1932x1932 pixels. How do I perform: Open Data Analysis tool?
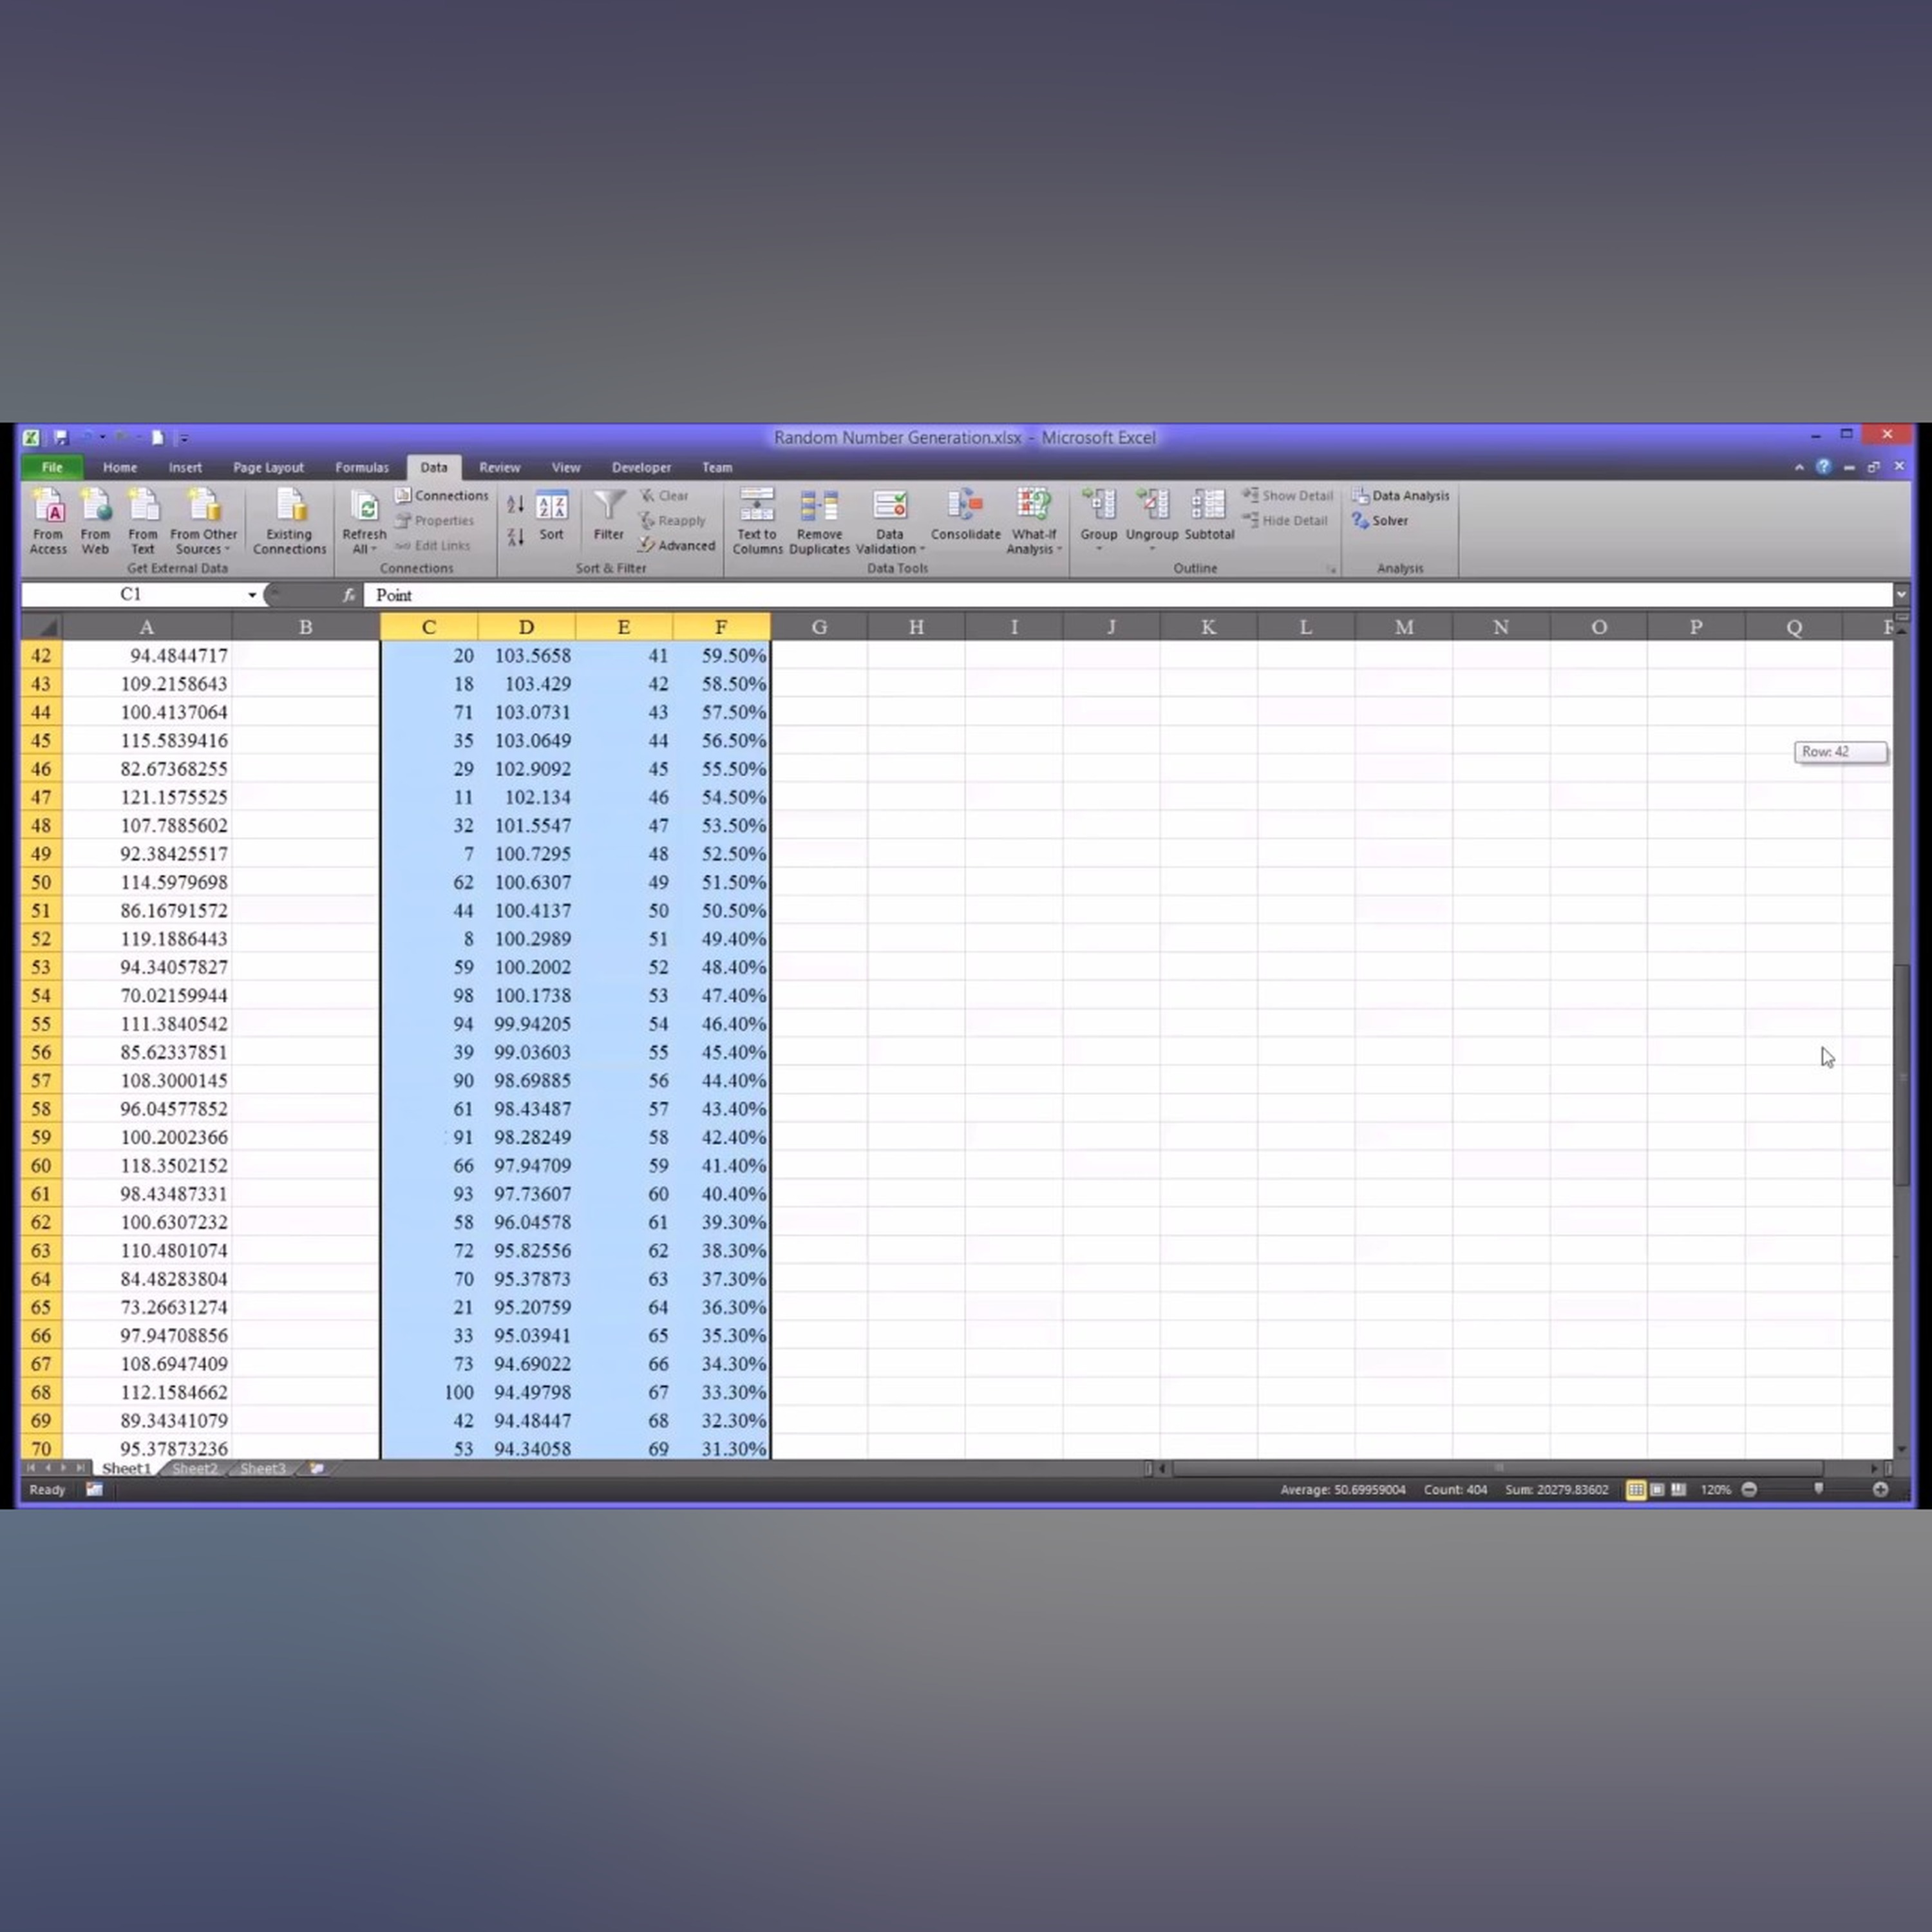tap(1400, 496)
